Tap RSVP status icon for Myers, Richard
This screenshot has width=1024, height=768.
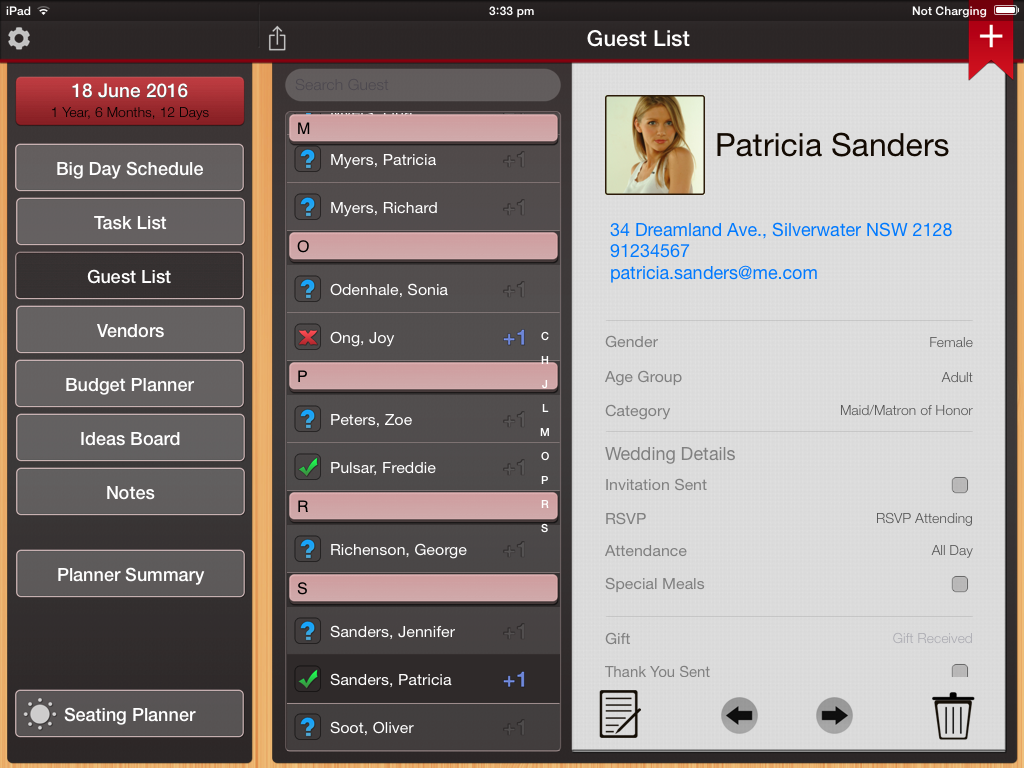308,208
